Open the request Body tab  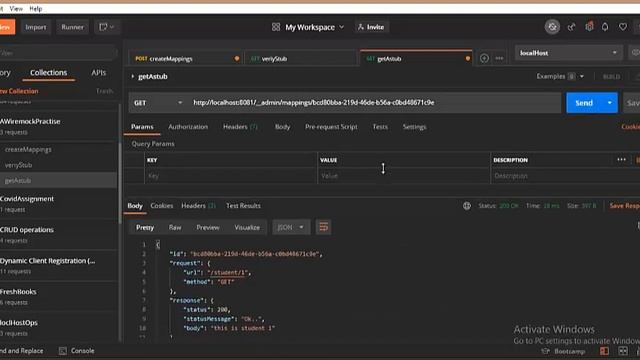pos(282,127)
